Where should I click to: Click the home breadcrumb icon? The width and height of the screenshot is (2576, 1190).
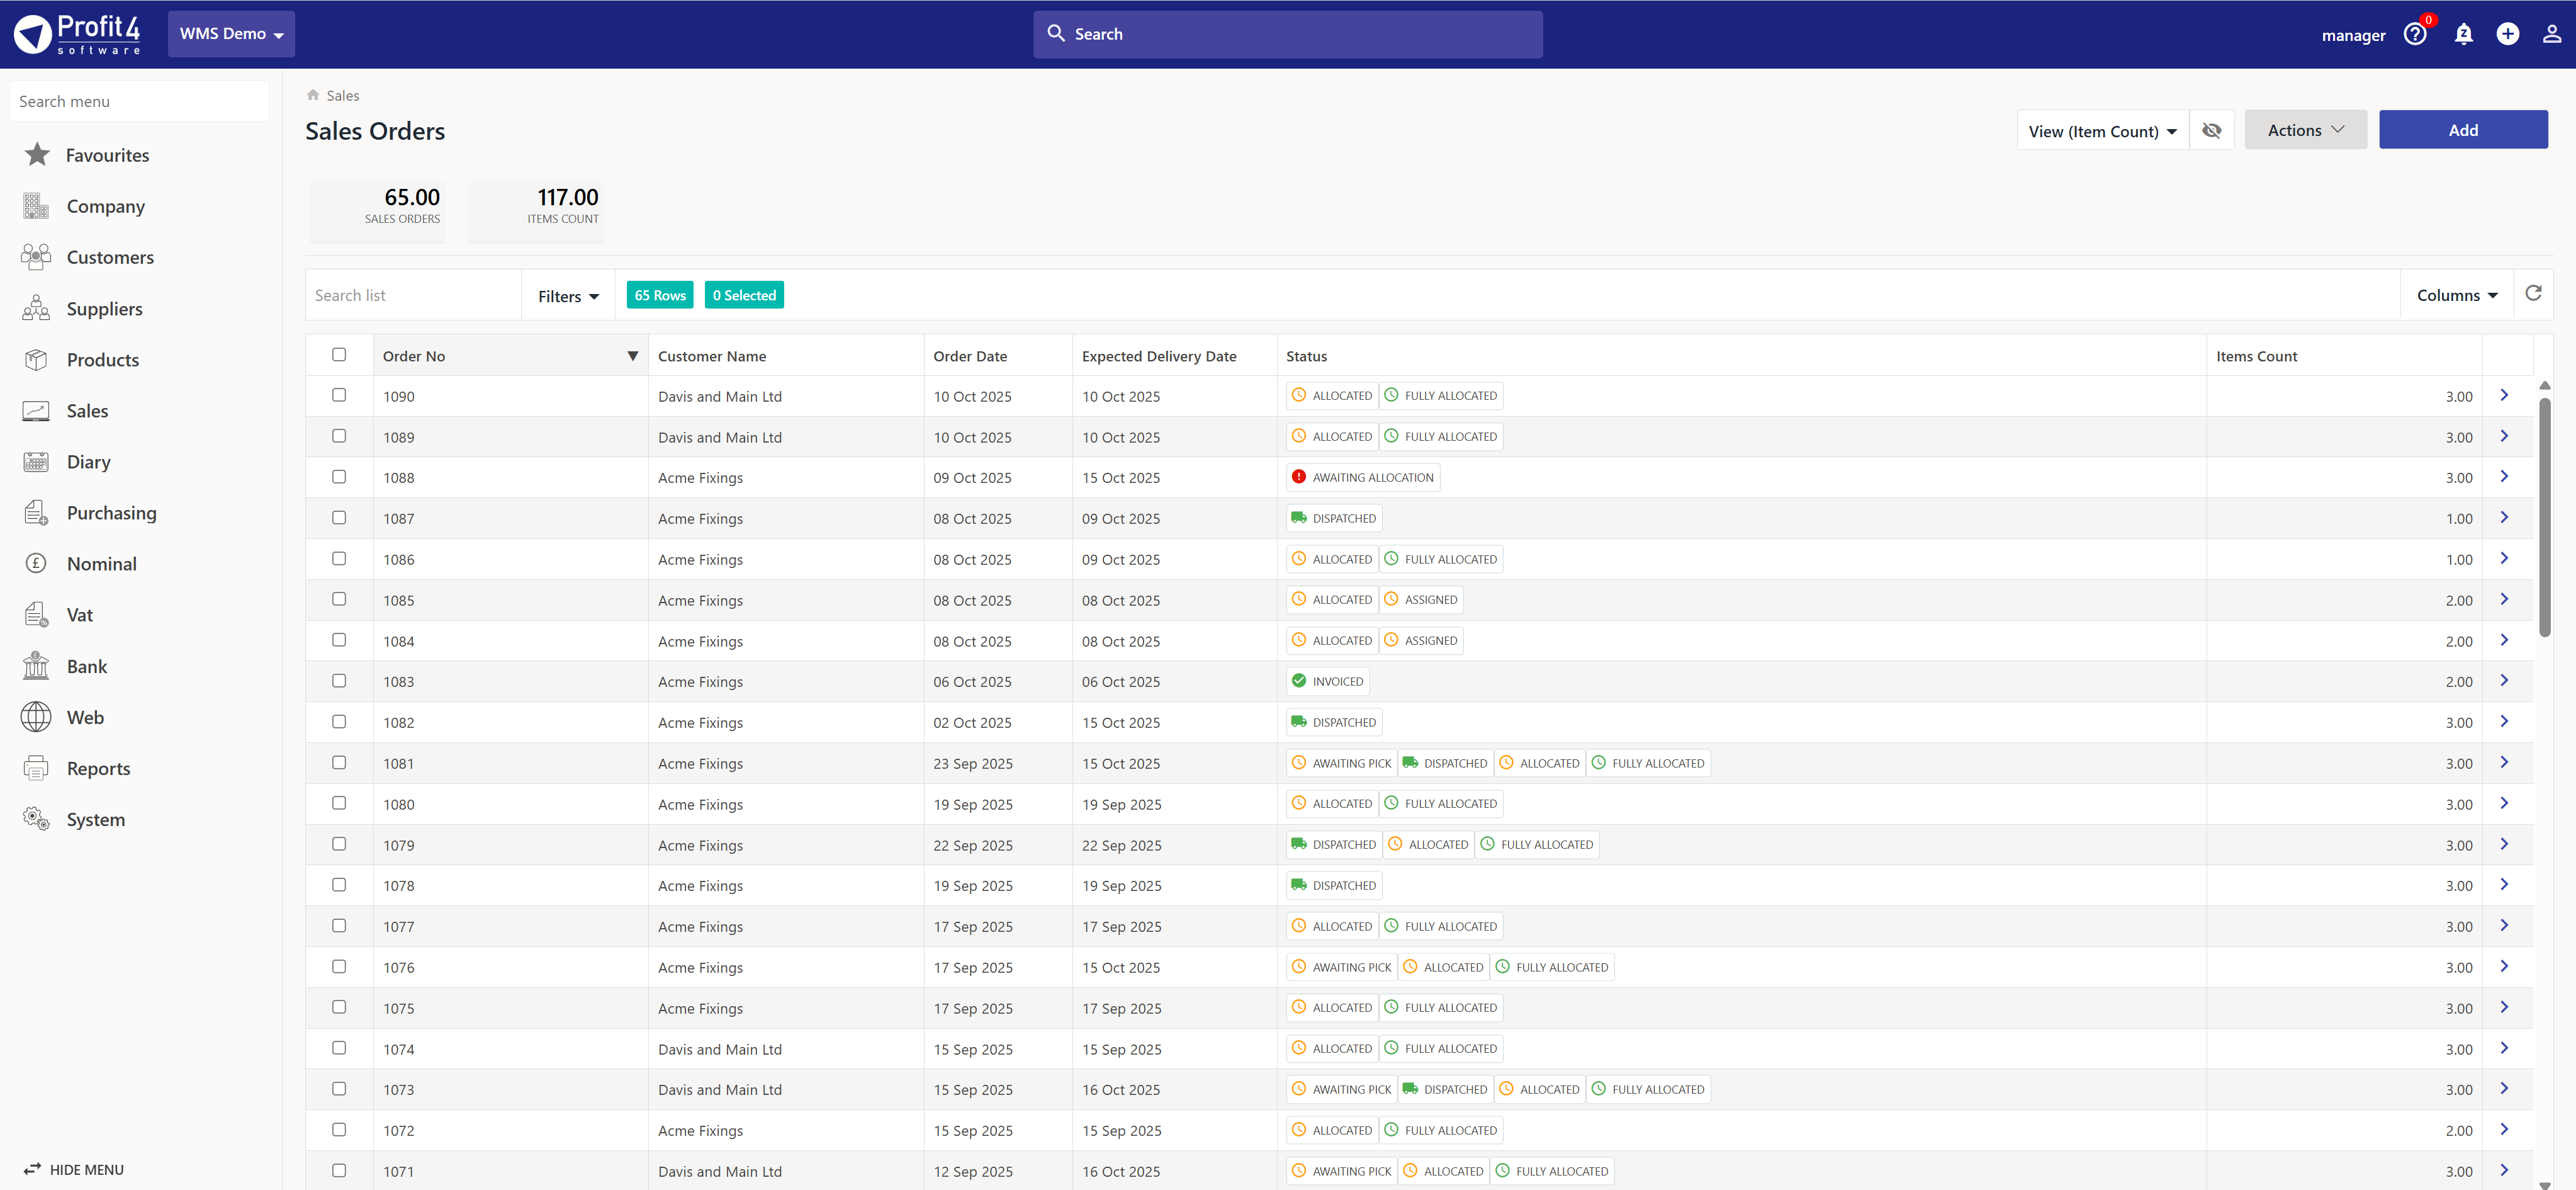coord(313,95)
